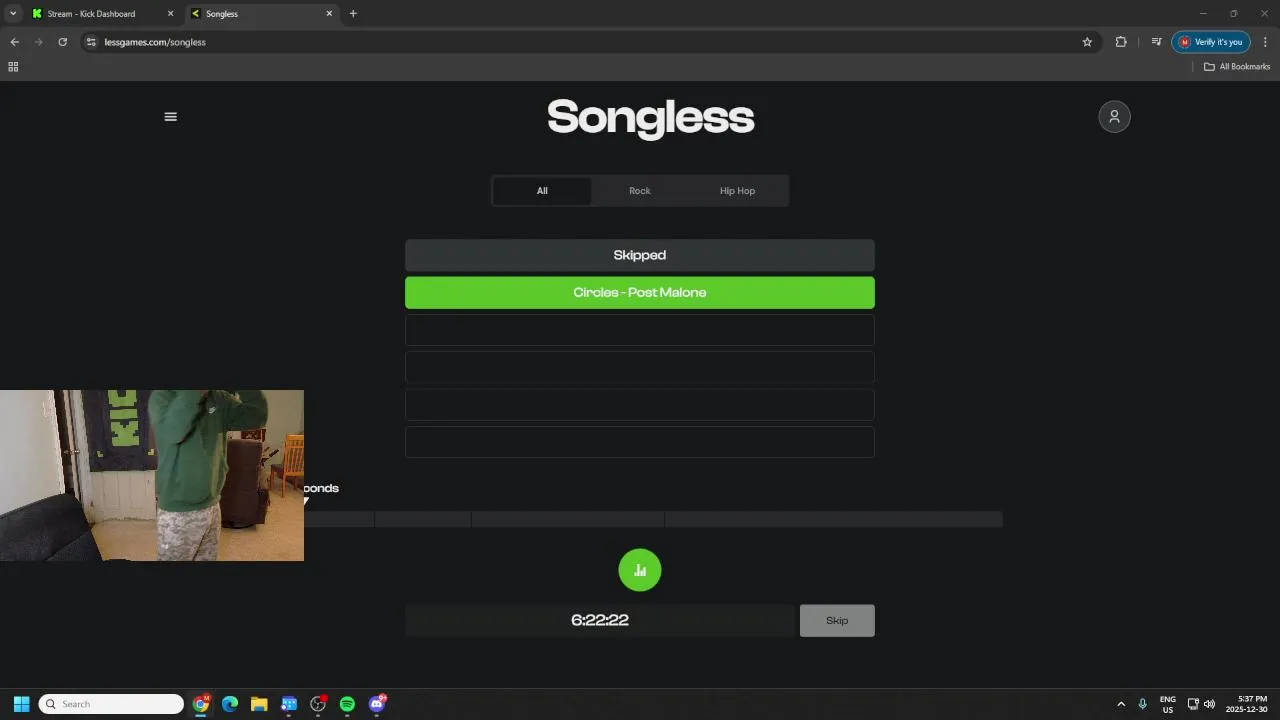The image size is (1280, 720).
Task: Open the All Bookmarks folder
Action: (x=1237, y=67)
